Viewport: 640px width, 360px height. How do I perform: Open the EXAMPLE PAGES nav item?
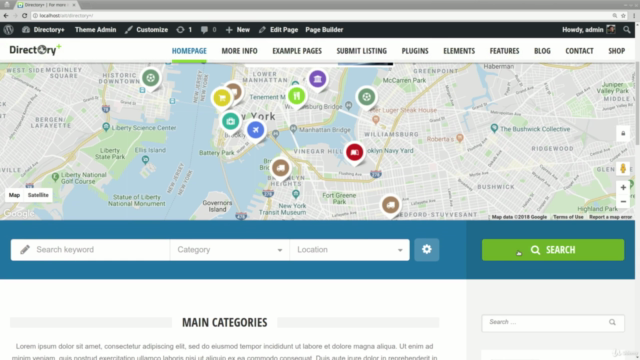297,51
